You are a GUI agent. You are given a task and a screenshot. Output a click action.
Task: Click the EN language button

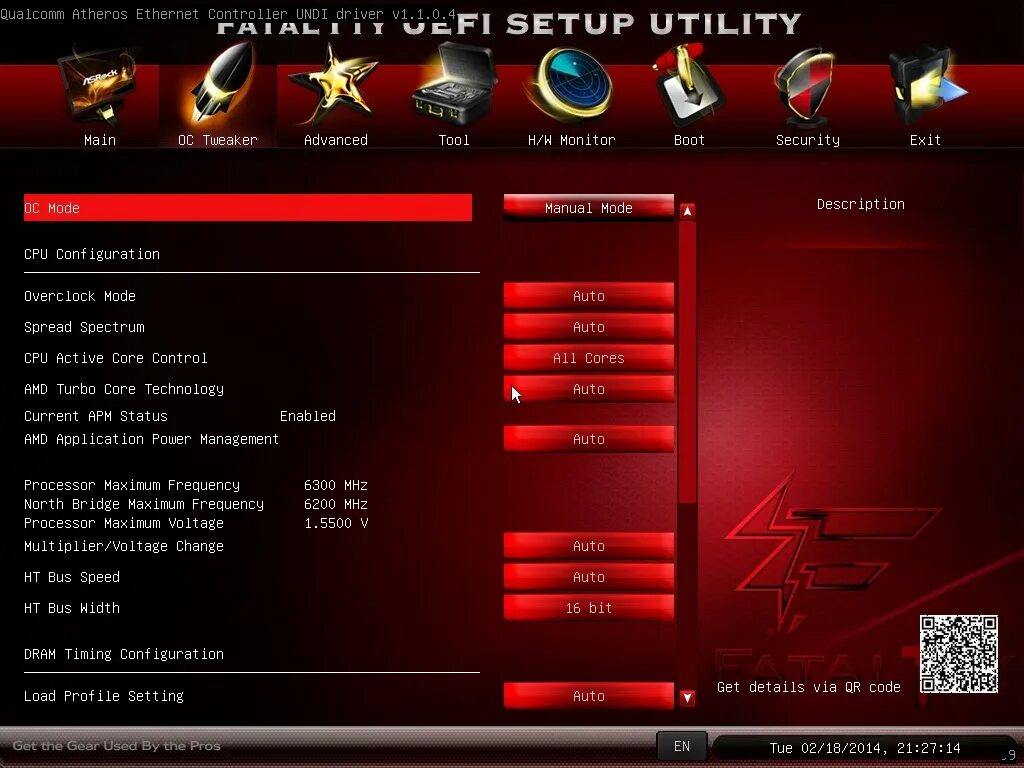pos(682,746)
